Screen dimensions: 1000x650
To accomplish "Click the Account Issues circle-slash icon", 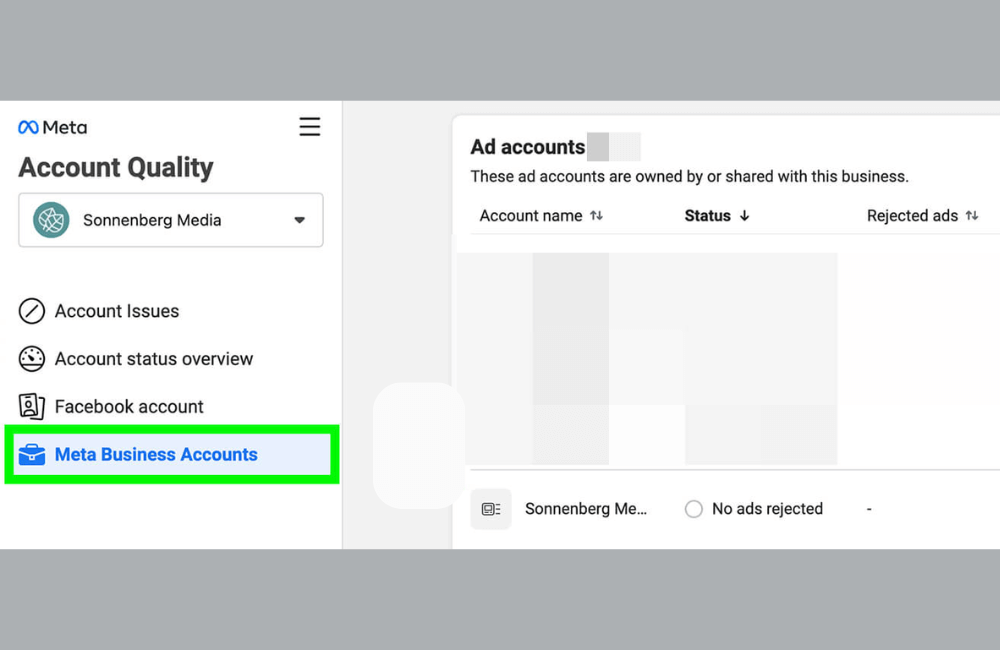I will (32, 311).
